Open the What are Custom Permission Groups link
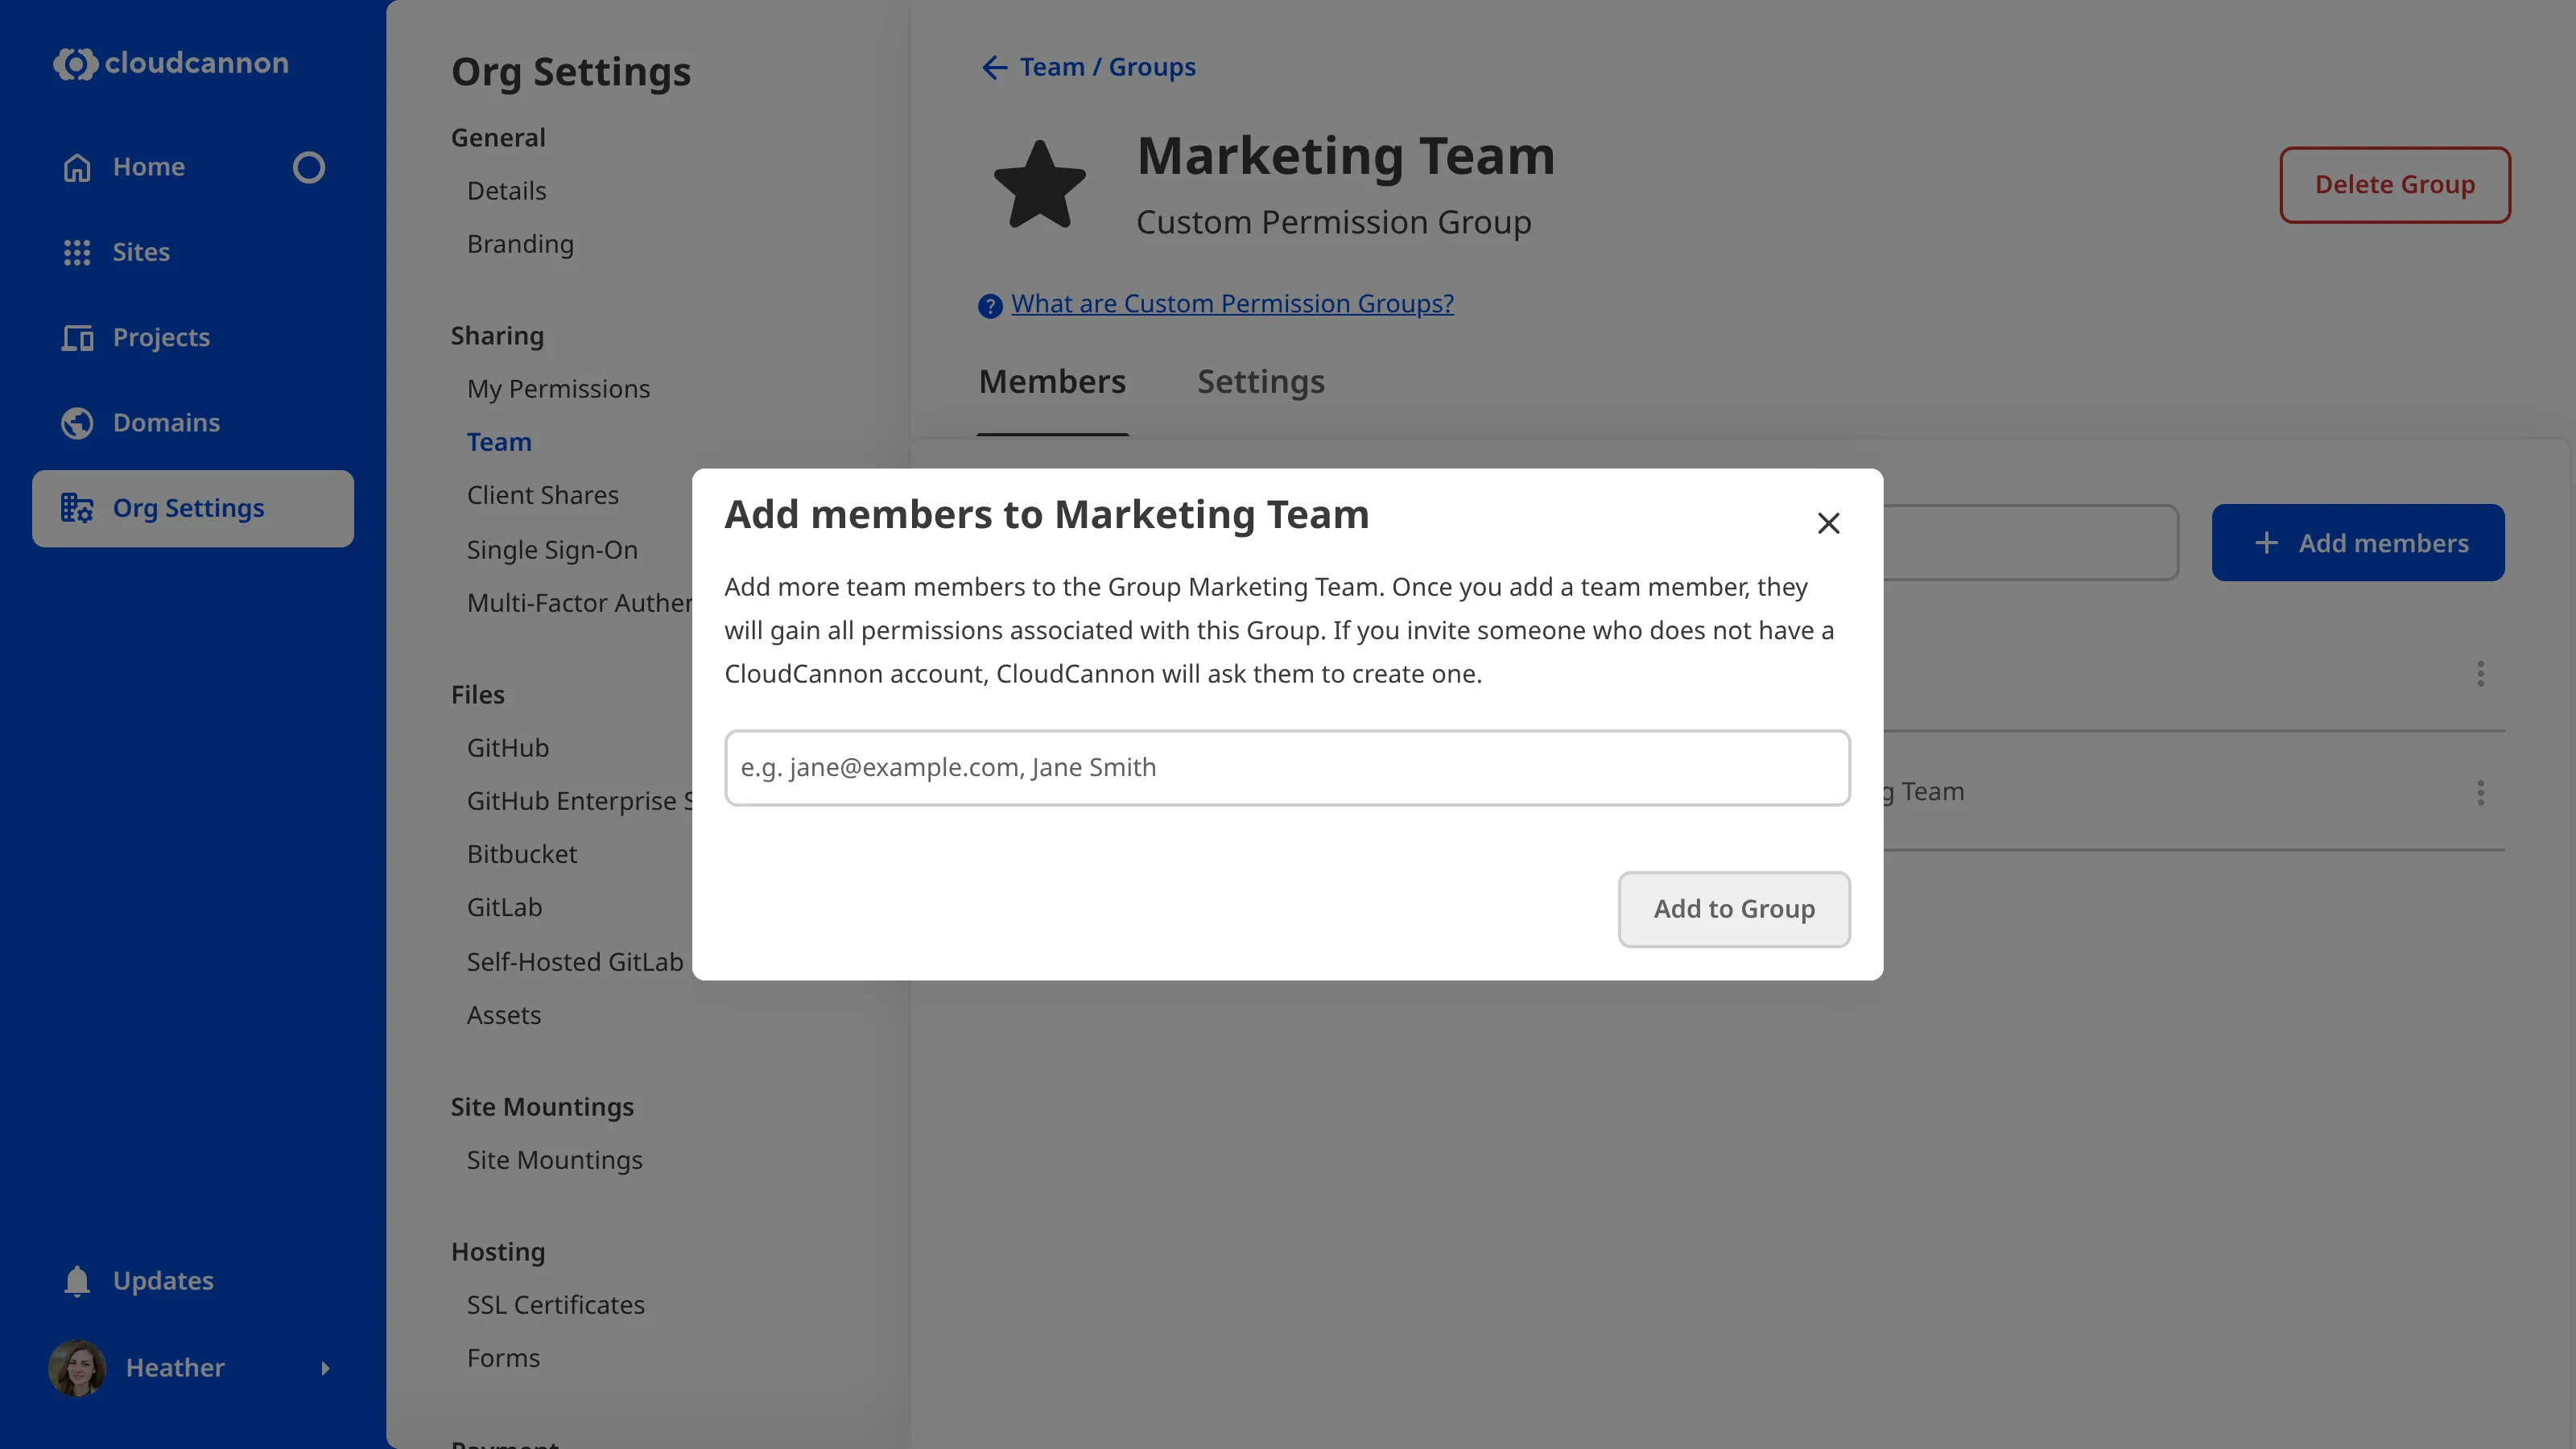Screen dimensions: 2576x1449 (x=1232, y=303)
